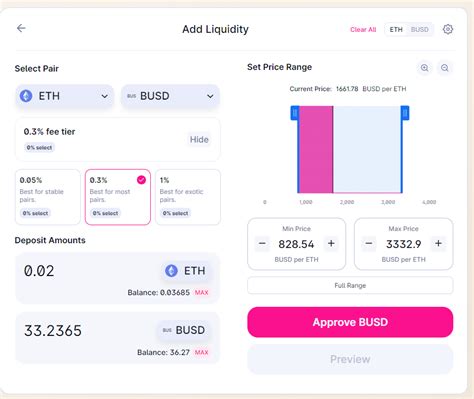Switch price display to BUSD tab
This screenshot has width=474, height=399.
[x=420, y=30]
